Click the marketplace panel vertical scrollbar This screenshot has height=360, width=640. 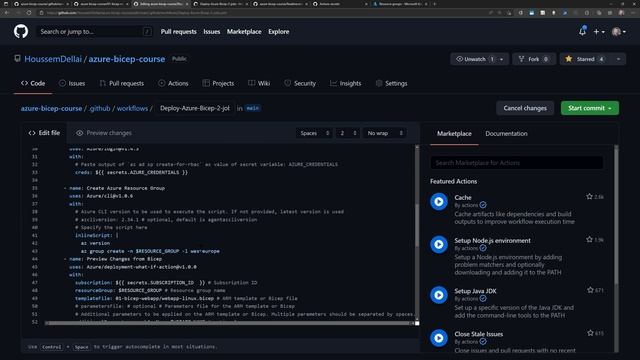click(616, 216)
